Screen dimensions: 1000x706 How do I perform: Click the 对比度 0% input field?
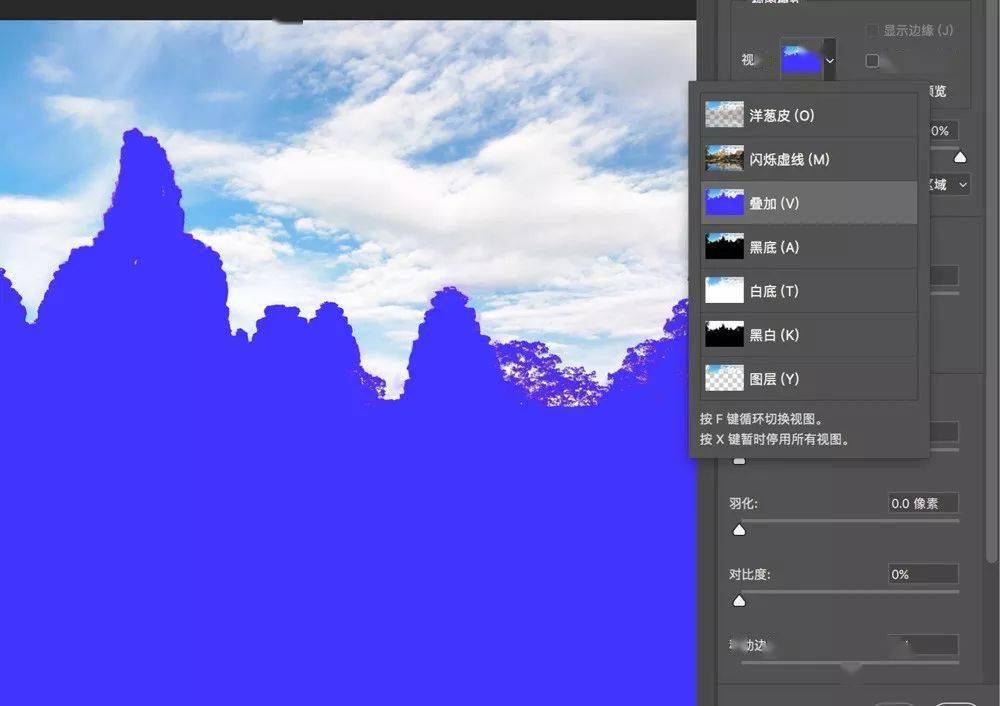pos(923,574)
